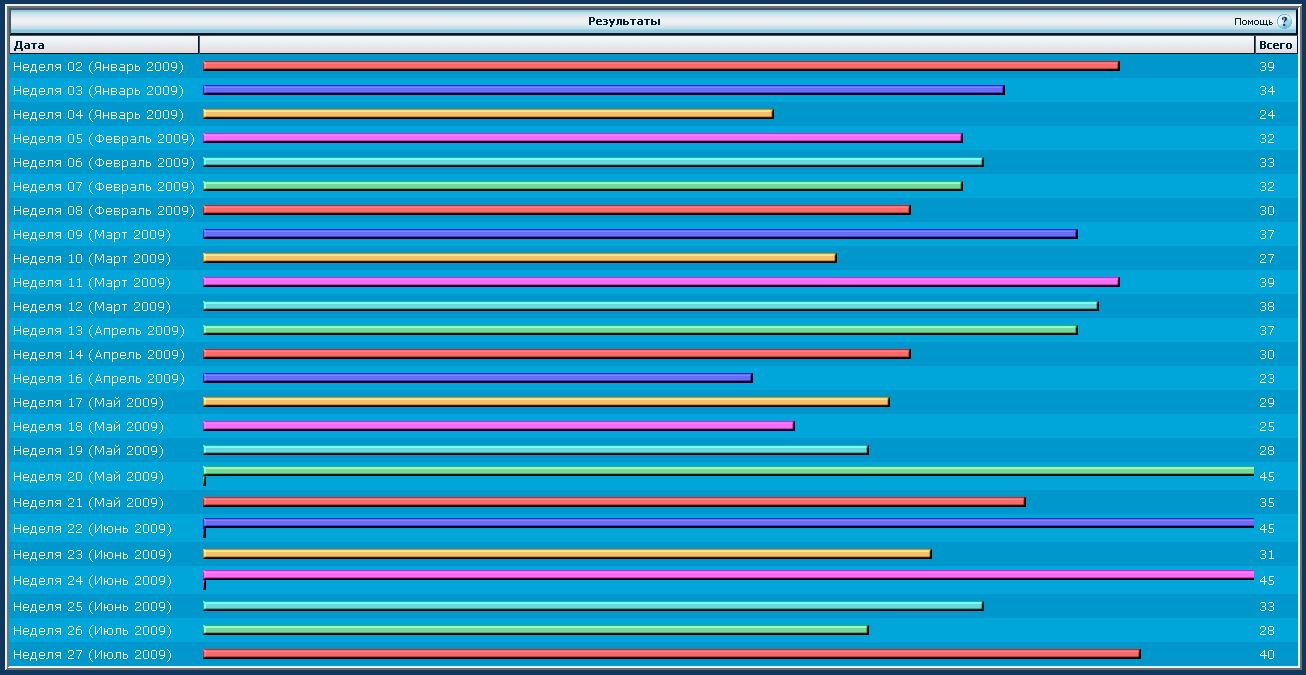Click the orange bar for Неделя 04
Image resolution: width=1306 pixels, height=675 pixels.
(488, 114)
